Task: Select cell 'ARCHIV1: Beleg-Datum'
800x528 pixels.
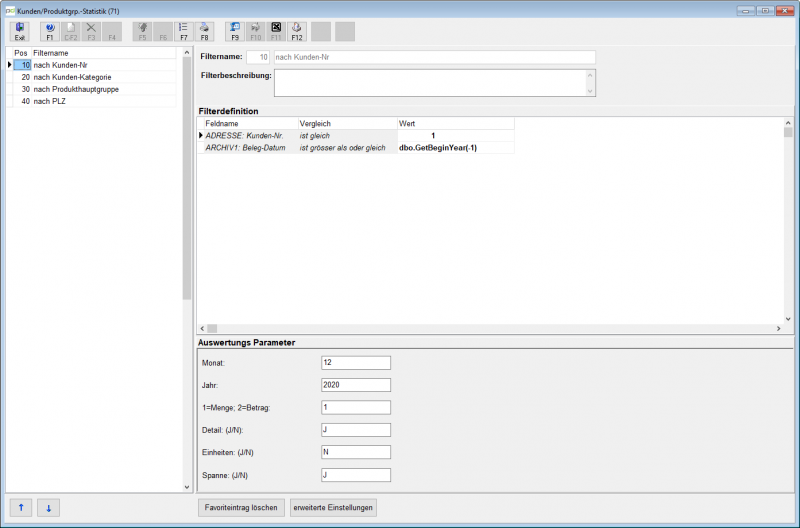Action: tap(251, 148)
